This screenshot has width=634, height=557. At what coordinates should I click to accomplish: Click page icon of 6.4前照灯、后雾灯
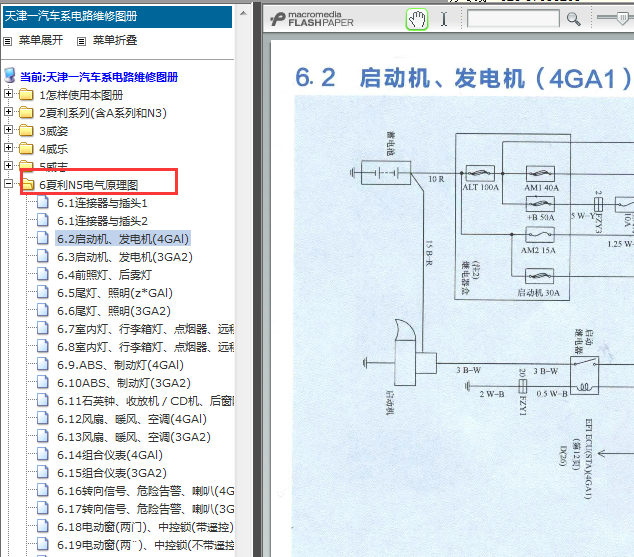coord(43,274)
